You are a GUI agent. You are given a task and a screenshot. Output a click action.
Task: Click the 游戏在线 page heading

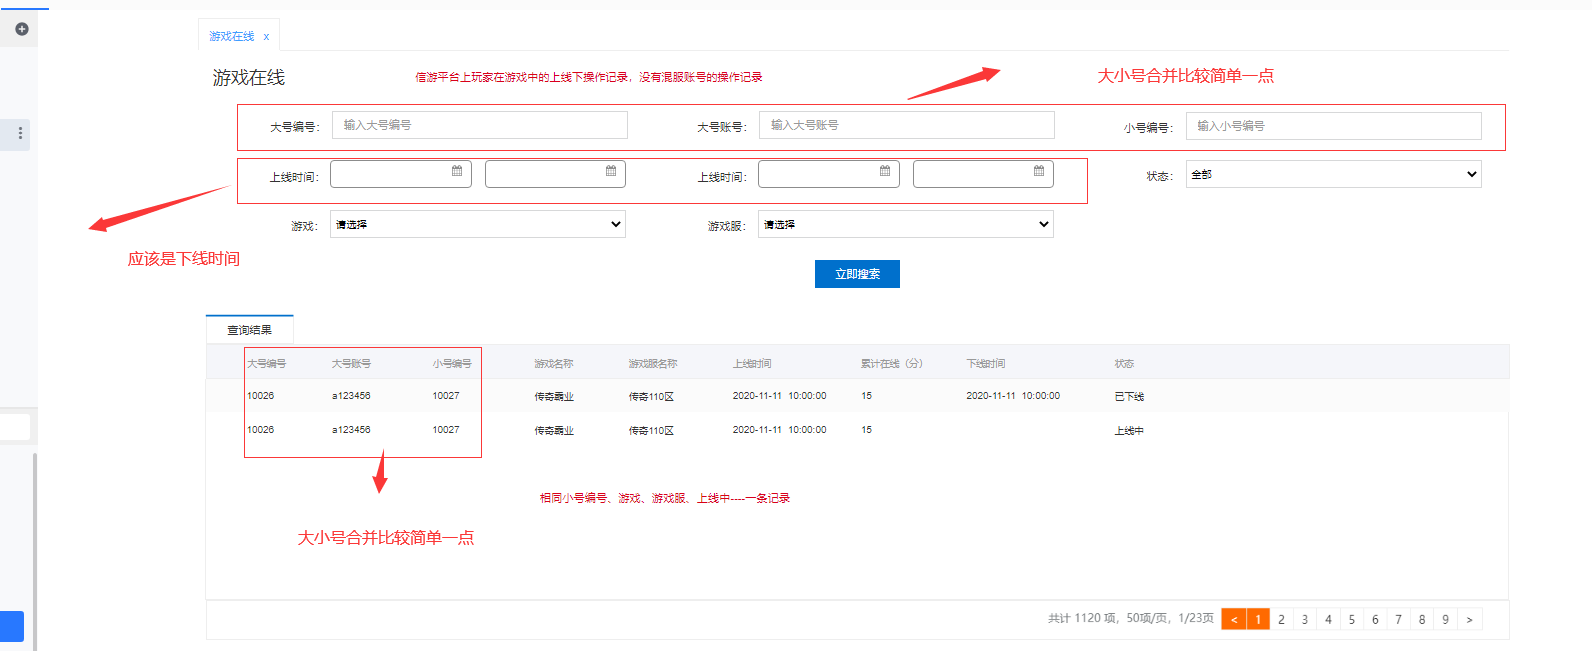(249, 77)
